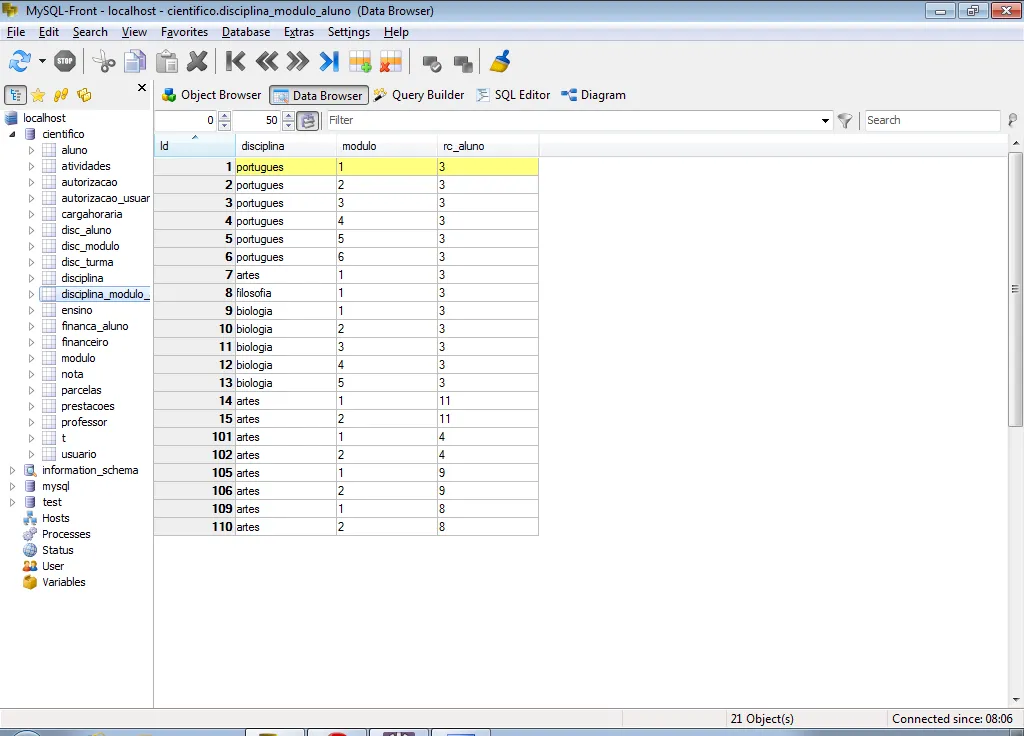
Task: Switch to the Object Browser view
Action: pyautogui.click(x=211, y=95)
